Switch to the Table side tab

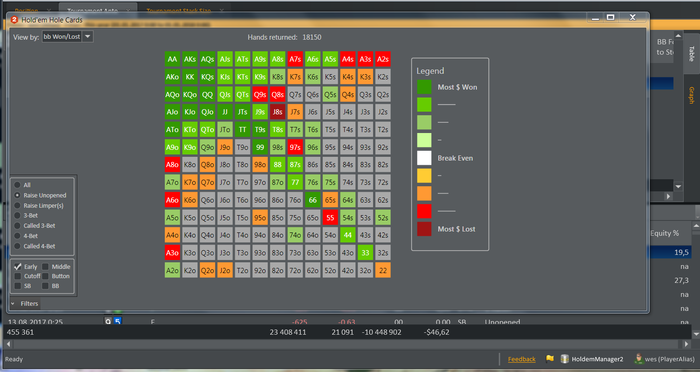(x=692, y=54)
